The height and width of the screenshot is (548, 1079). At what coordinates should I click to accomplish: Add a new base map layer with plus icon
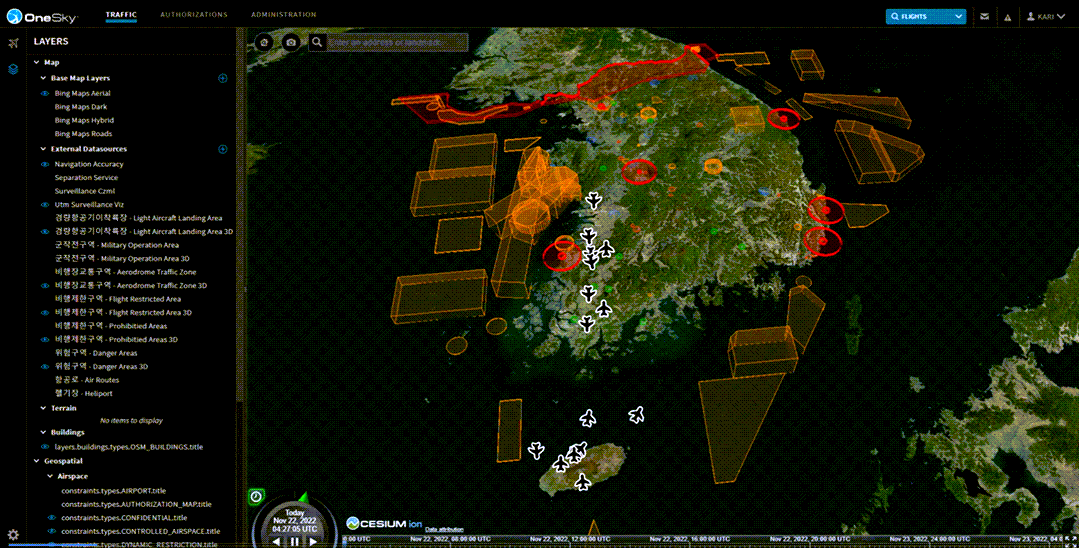(x=222, y=78)
